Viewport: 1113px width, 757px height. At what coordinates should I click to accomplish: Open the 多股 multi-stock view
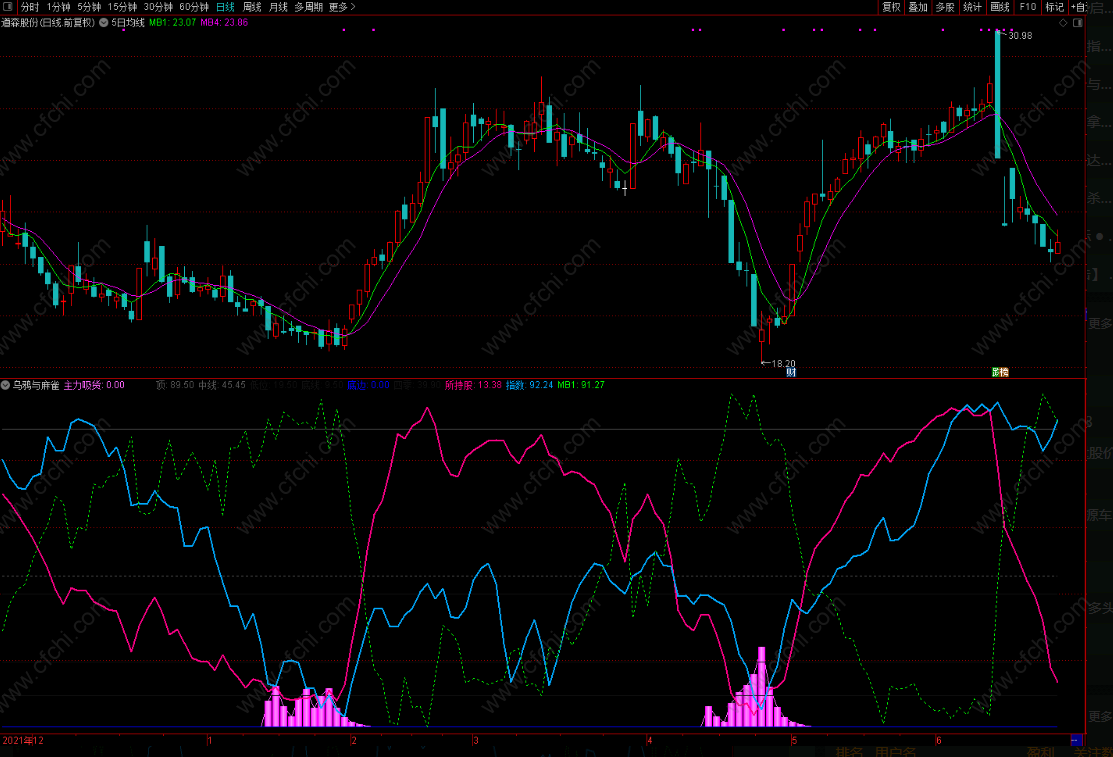click(945, 7)
